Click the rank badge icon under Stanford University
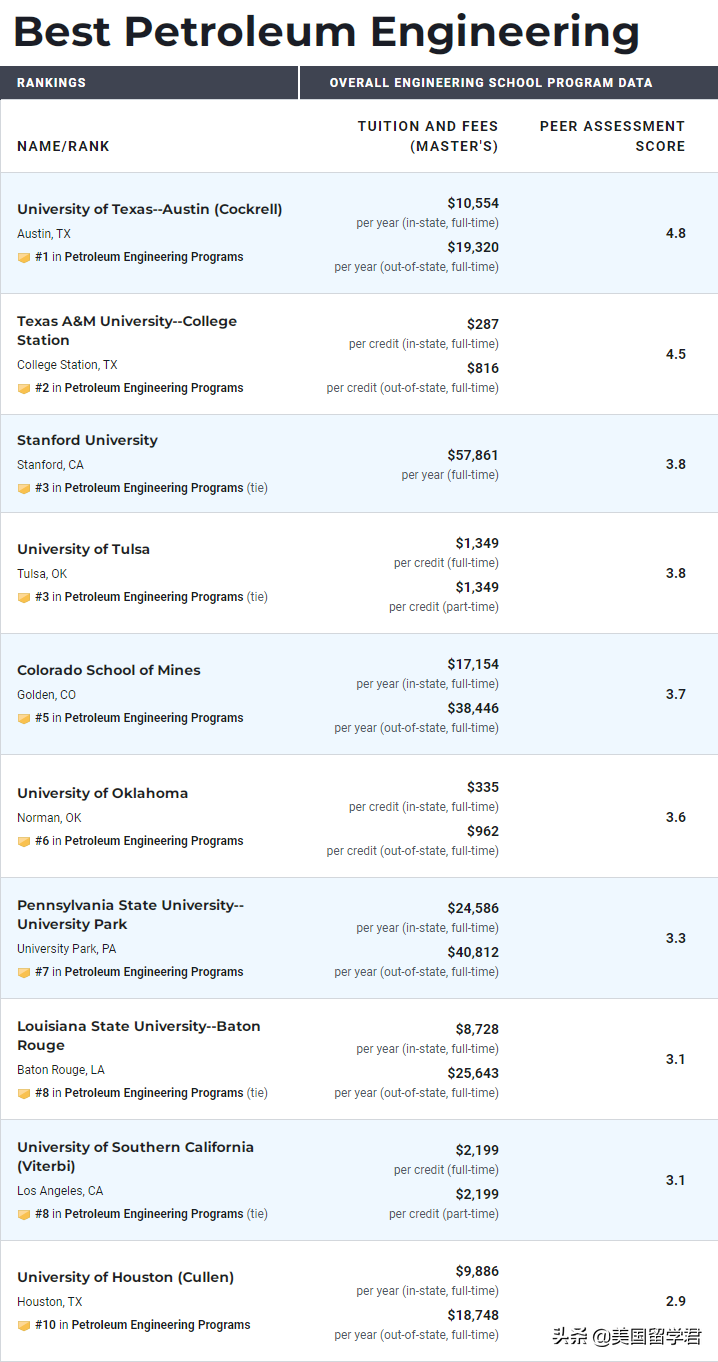 [x=24, y=489]
